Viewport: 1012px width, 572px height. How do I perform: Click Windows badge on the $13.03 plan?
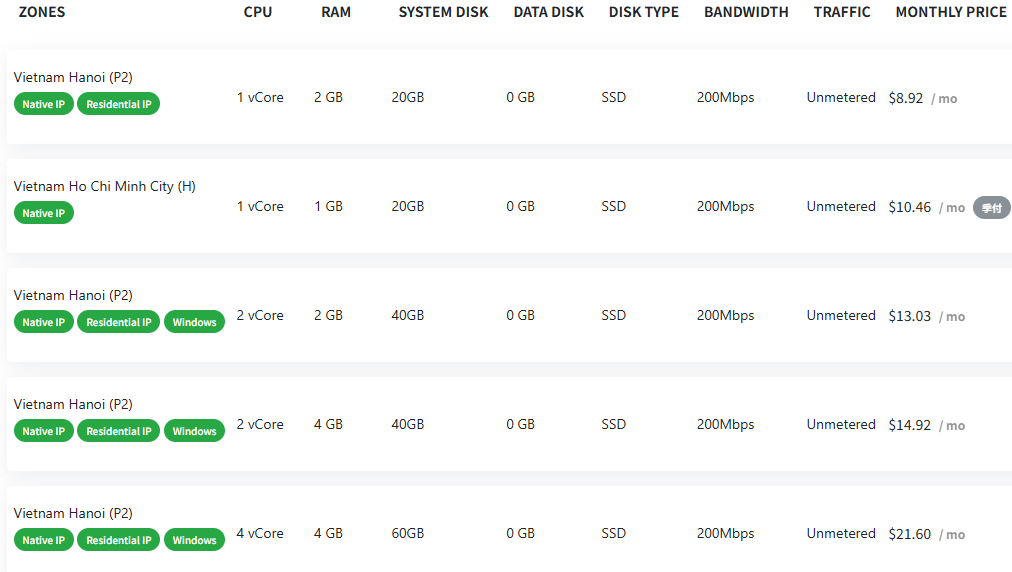click(x=194, y=322)
